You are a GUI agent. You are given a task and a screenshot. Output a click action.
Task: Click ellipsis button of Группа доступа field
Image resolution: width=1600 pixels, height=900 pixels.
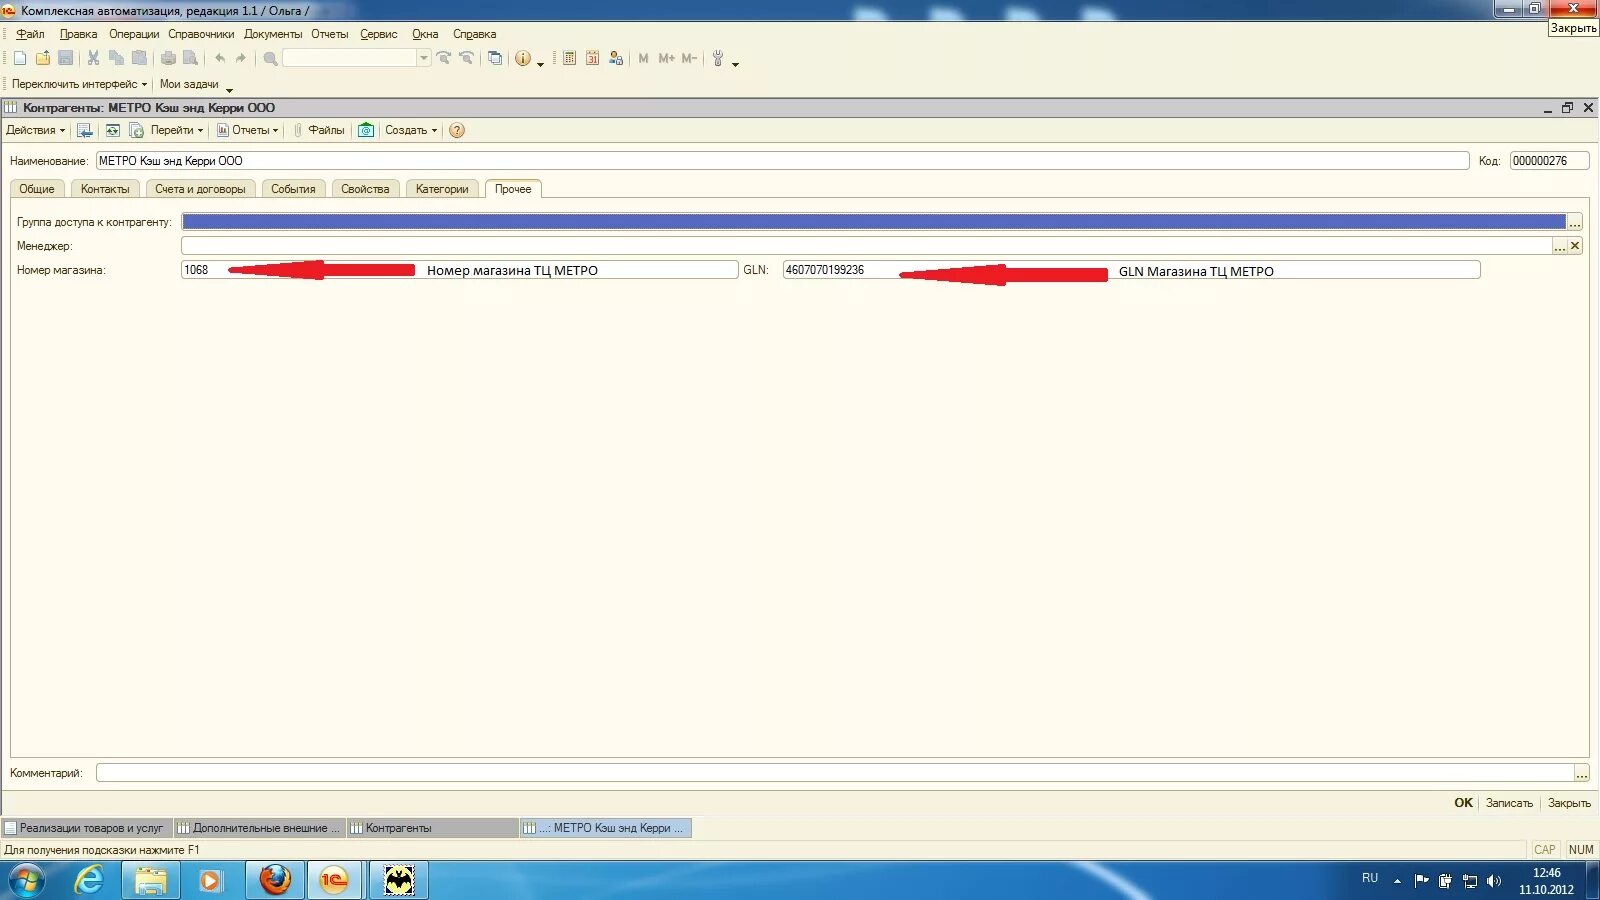[1575, 222]
